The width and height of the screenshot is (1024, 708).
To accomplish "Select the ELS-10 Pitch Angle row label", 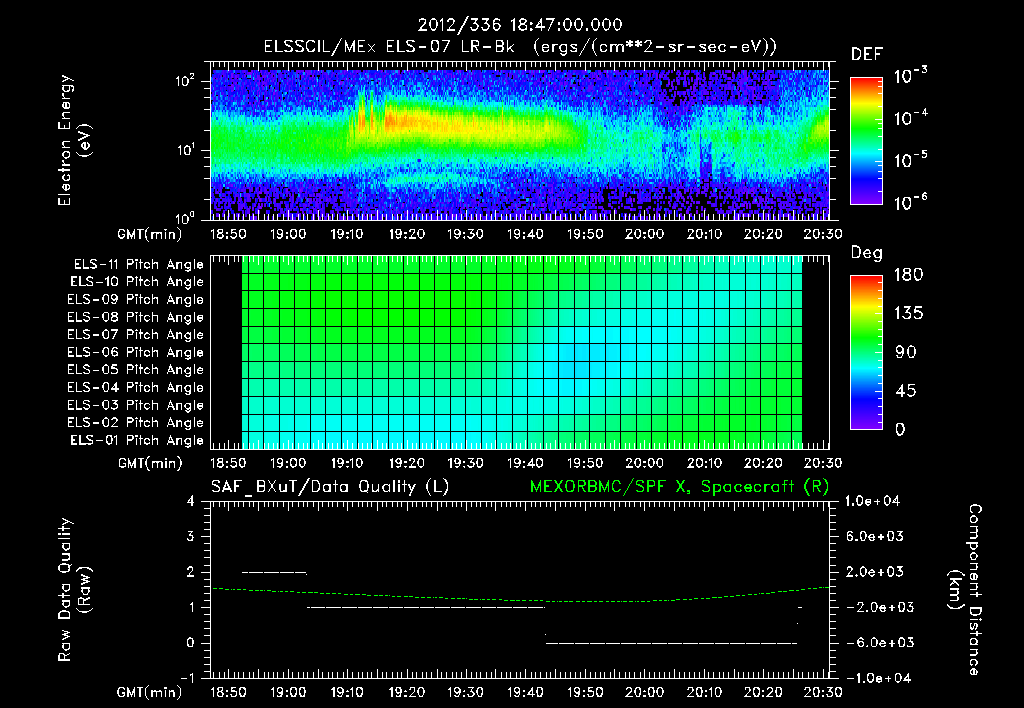I will [137, 282].
